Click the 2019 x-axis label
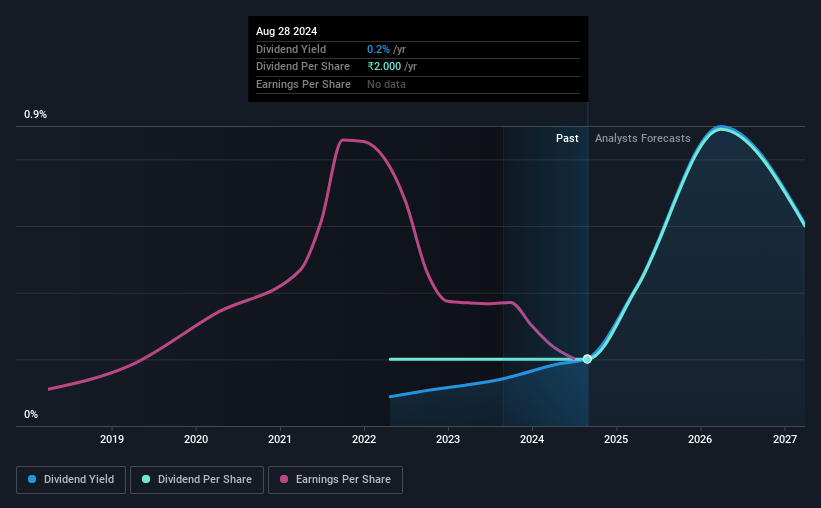821x508 pixels. tap(112, 439)
